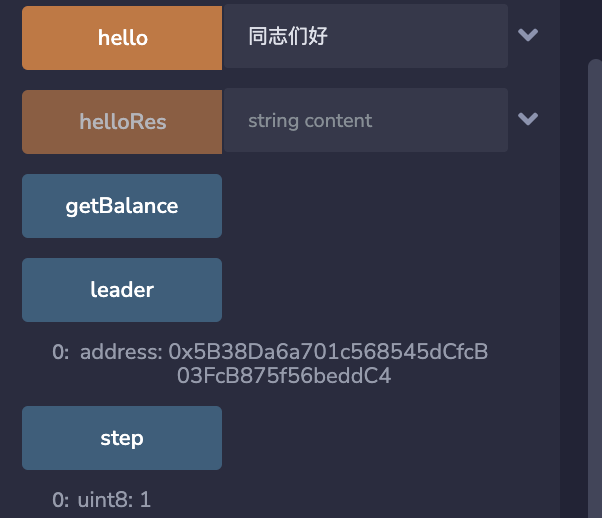
Task: Click the orange hello transaction button
Action: 122,38
